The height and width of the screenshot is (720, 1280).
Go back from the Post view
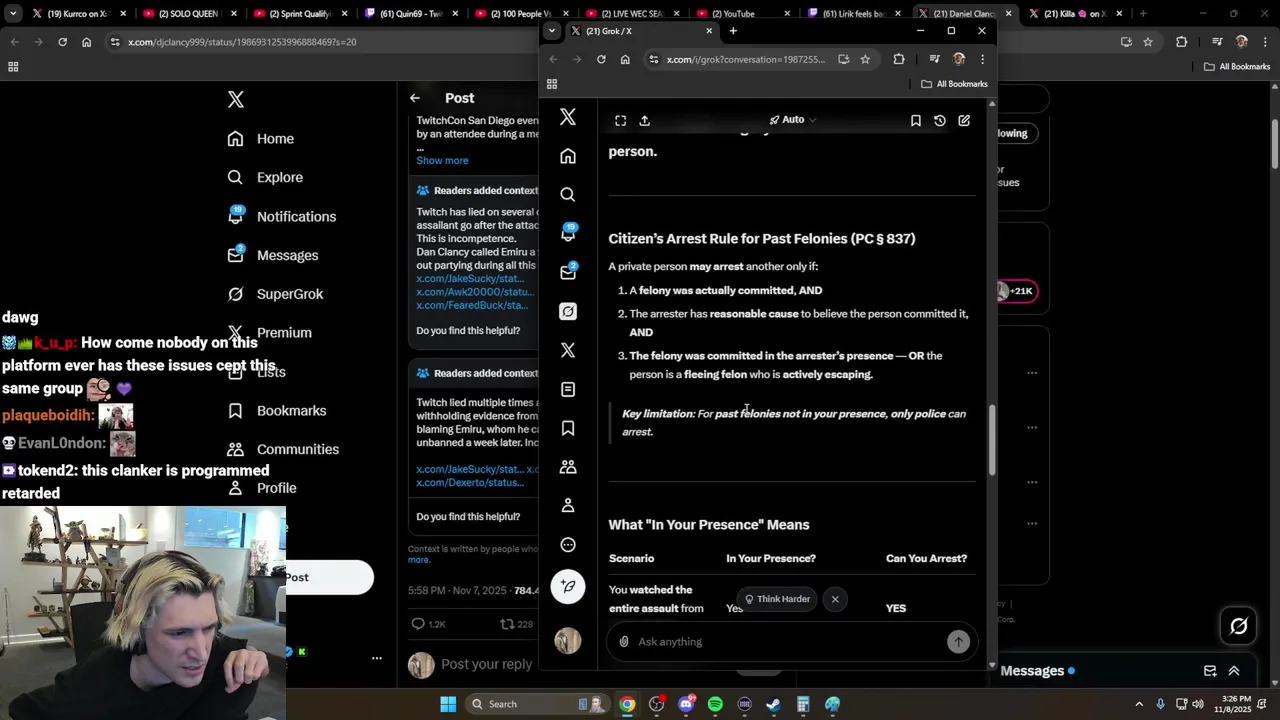(x=415, y=98)
